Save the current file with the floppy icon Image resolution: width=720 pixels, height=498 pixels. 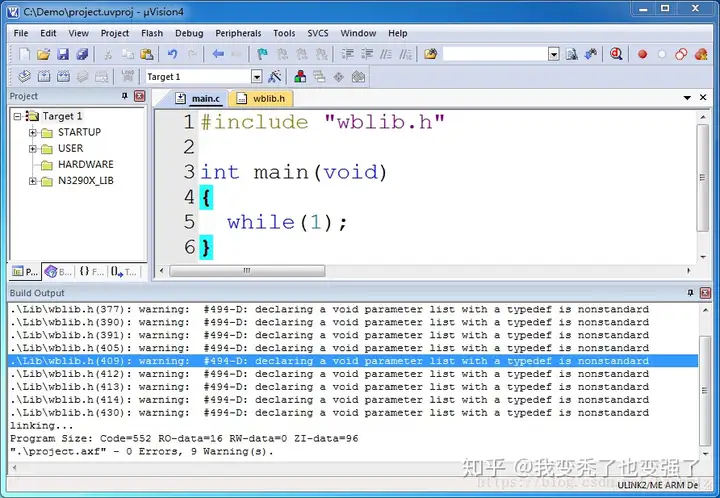pos(63,54)
